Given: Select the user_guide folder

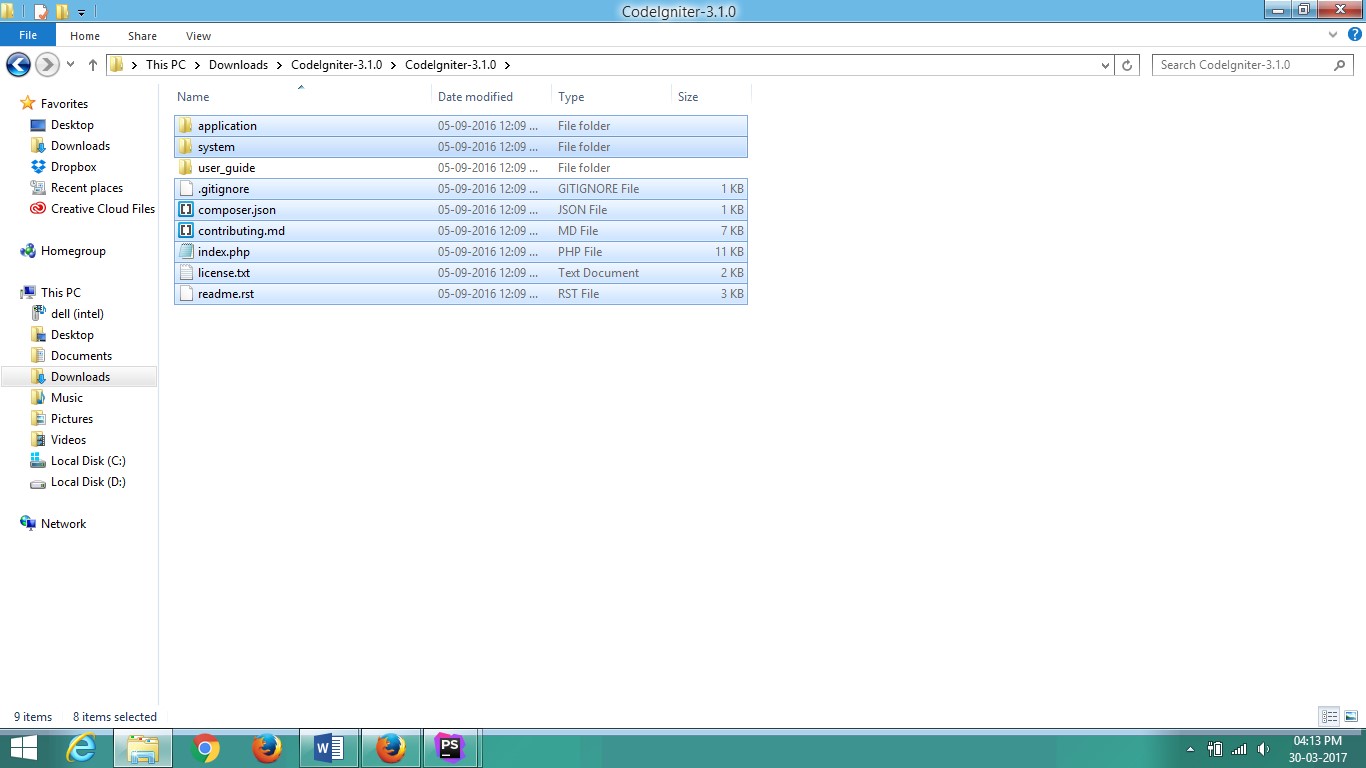Looking at the screenshot, I should [x=461, y=168].
